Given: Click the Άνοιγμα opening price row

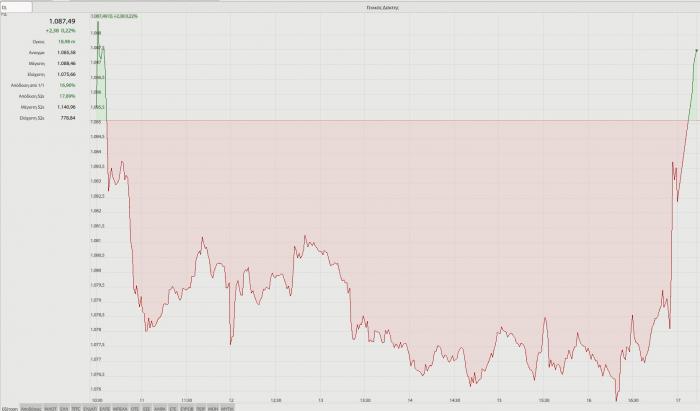Looking at the screenshot, I should click(44, 52).
